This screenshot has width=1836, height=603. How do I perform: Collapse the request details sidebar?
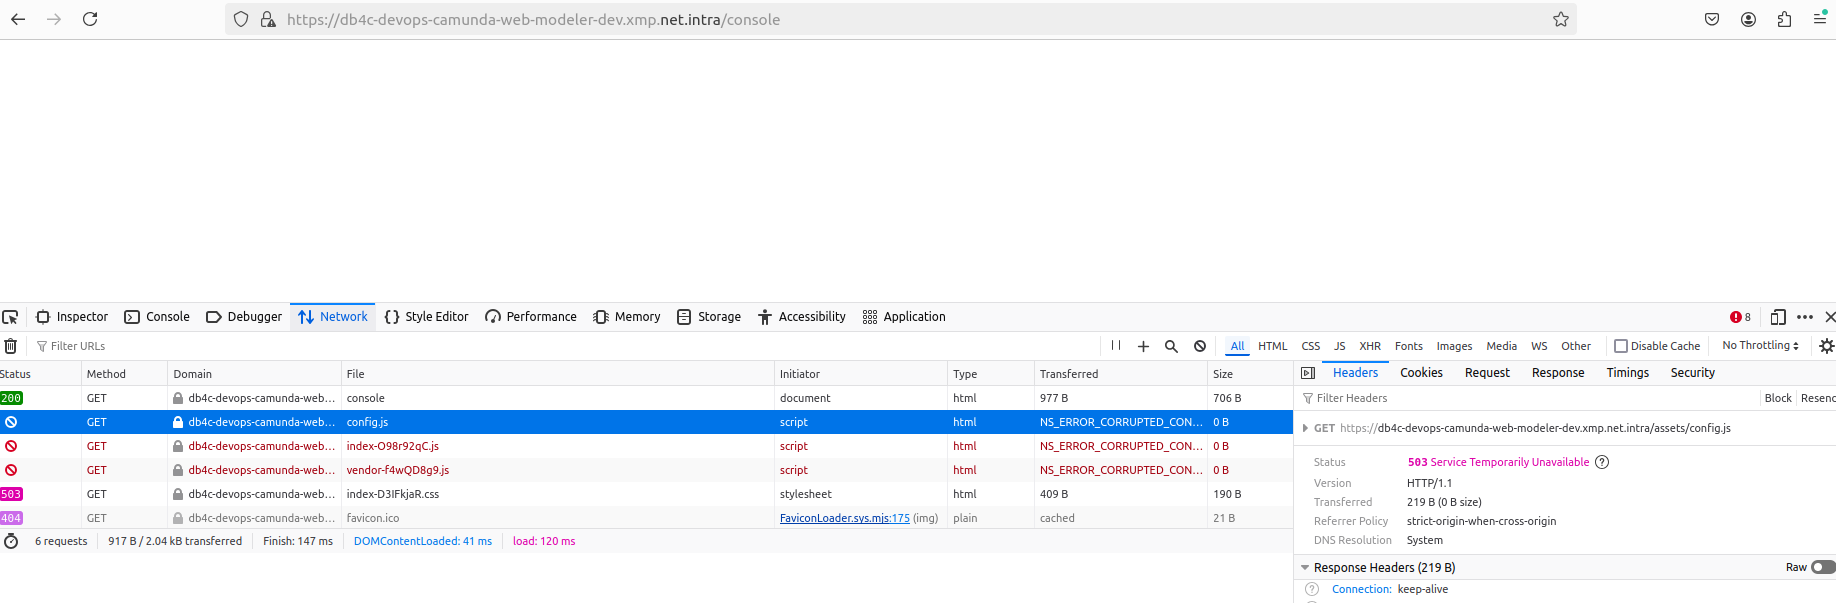[1308, 373]
